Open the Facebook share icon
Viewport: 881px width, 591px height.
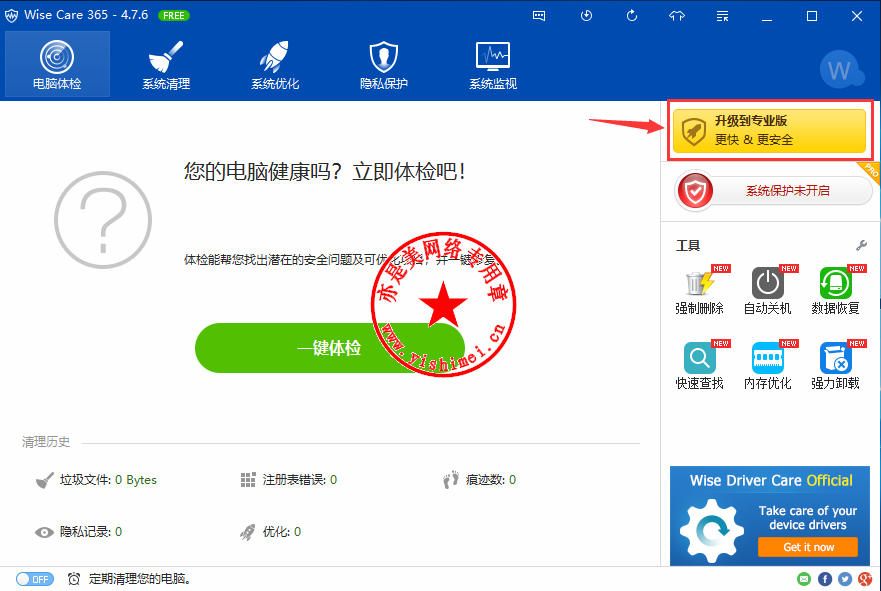click(x=825, y=579)
